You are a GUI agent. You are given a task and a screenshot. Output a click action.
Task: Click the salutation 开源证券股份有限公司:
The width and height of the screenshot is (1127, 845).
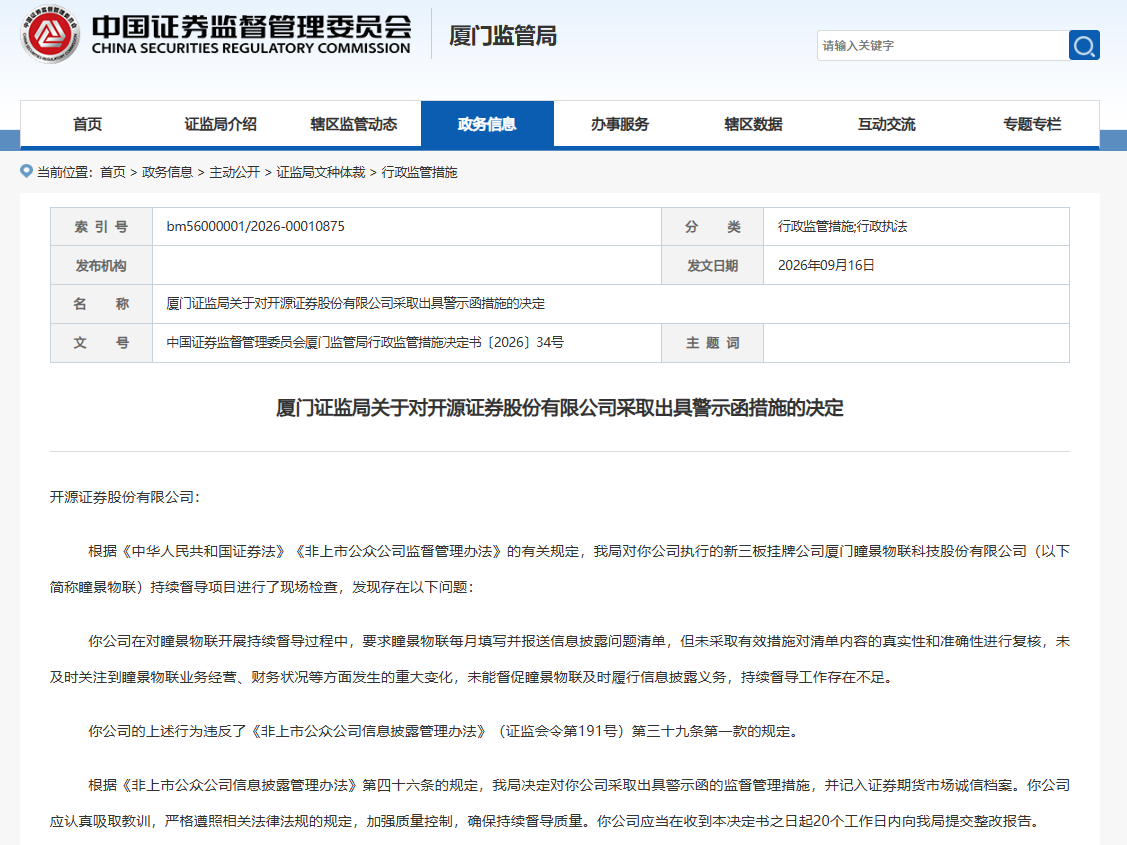(x=125, y=497)
